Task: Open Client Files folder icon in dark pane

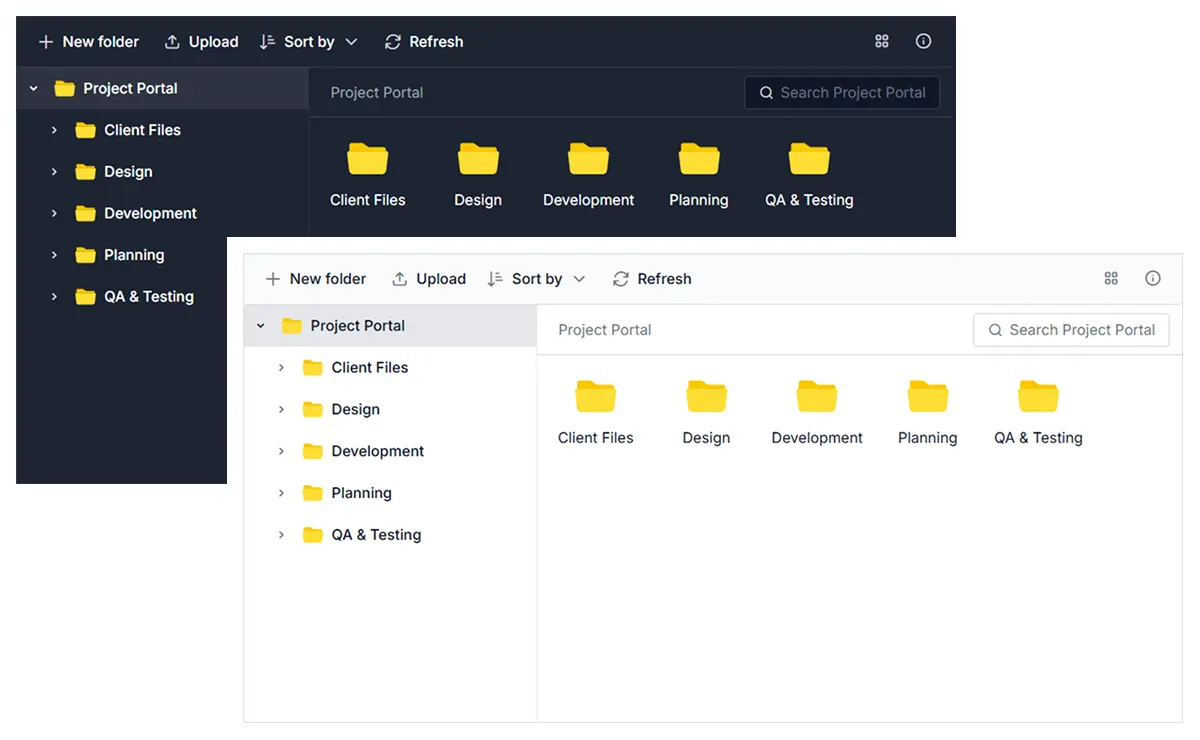Action: pos(368,159)
